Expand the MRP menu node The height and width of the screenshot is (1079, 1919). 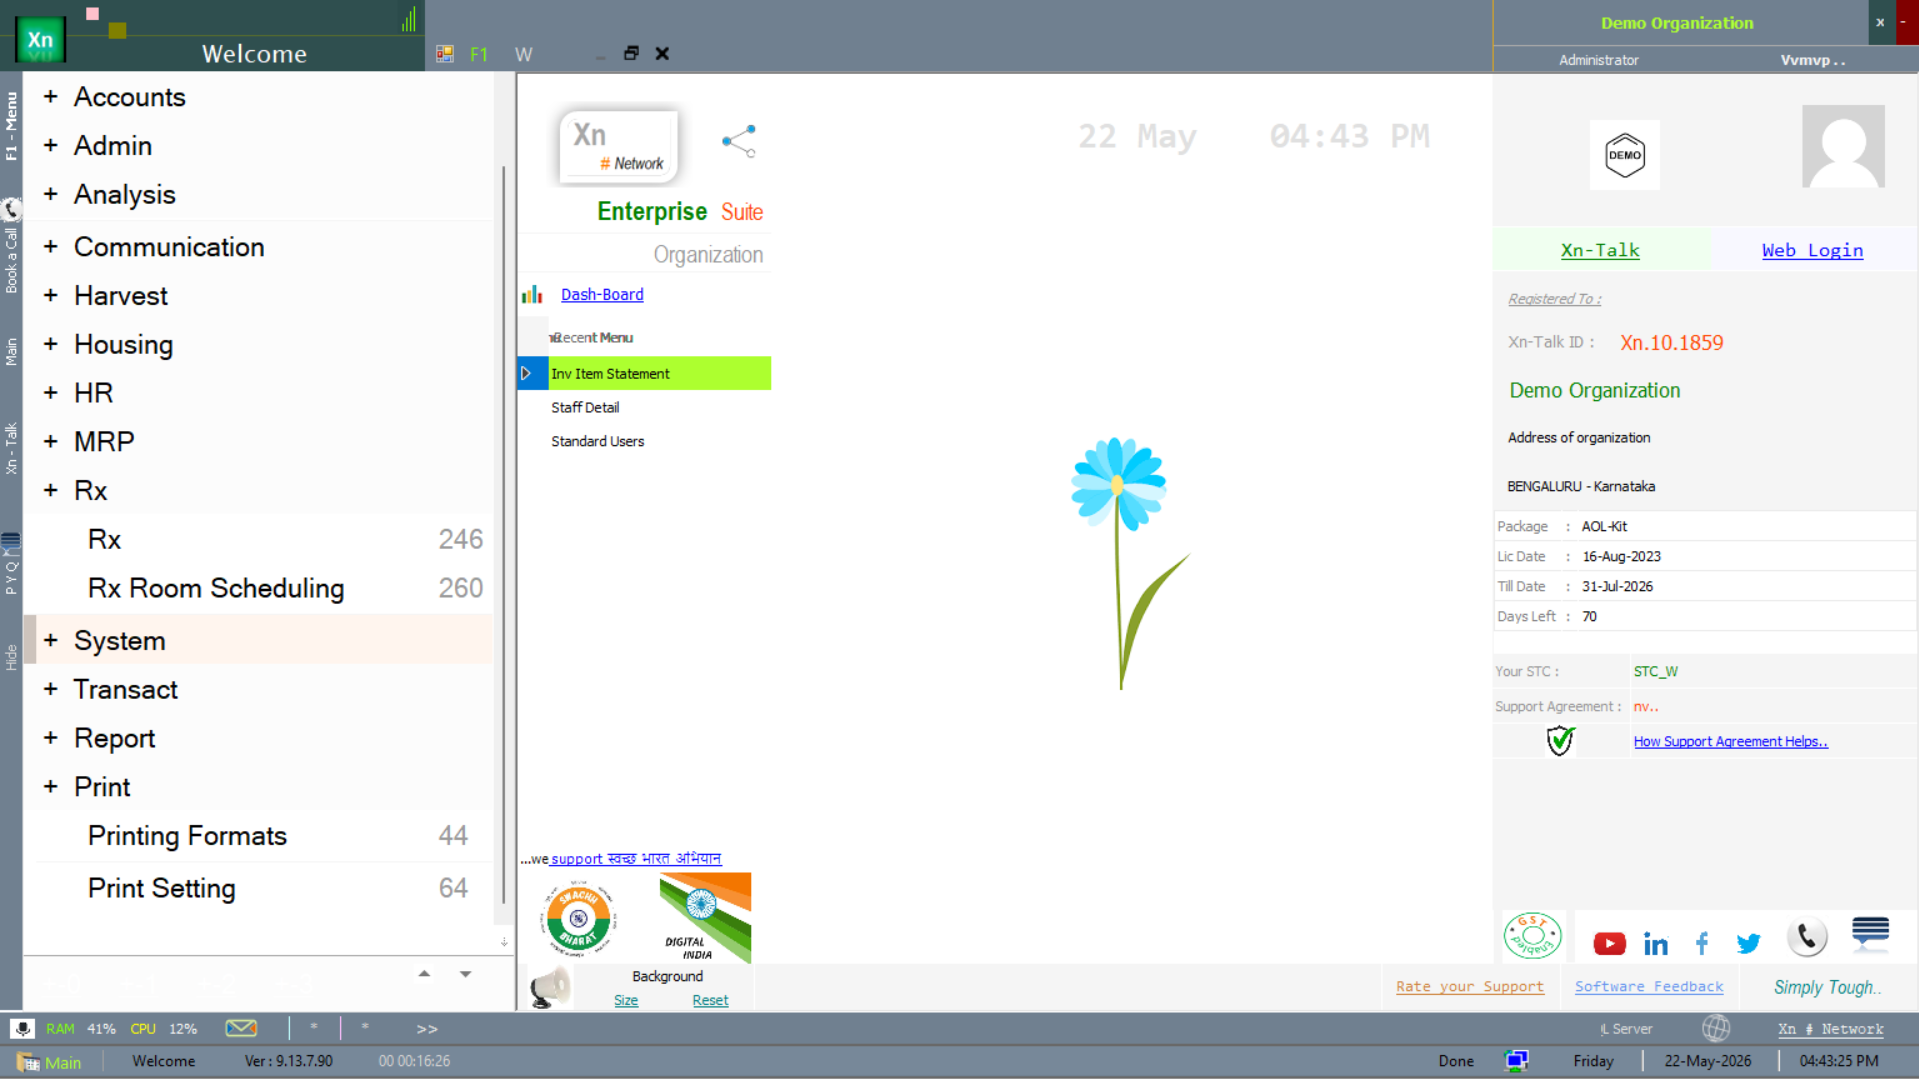pos(51,442)
